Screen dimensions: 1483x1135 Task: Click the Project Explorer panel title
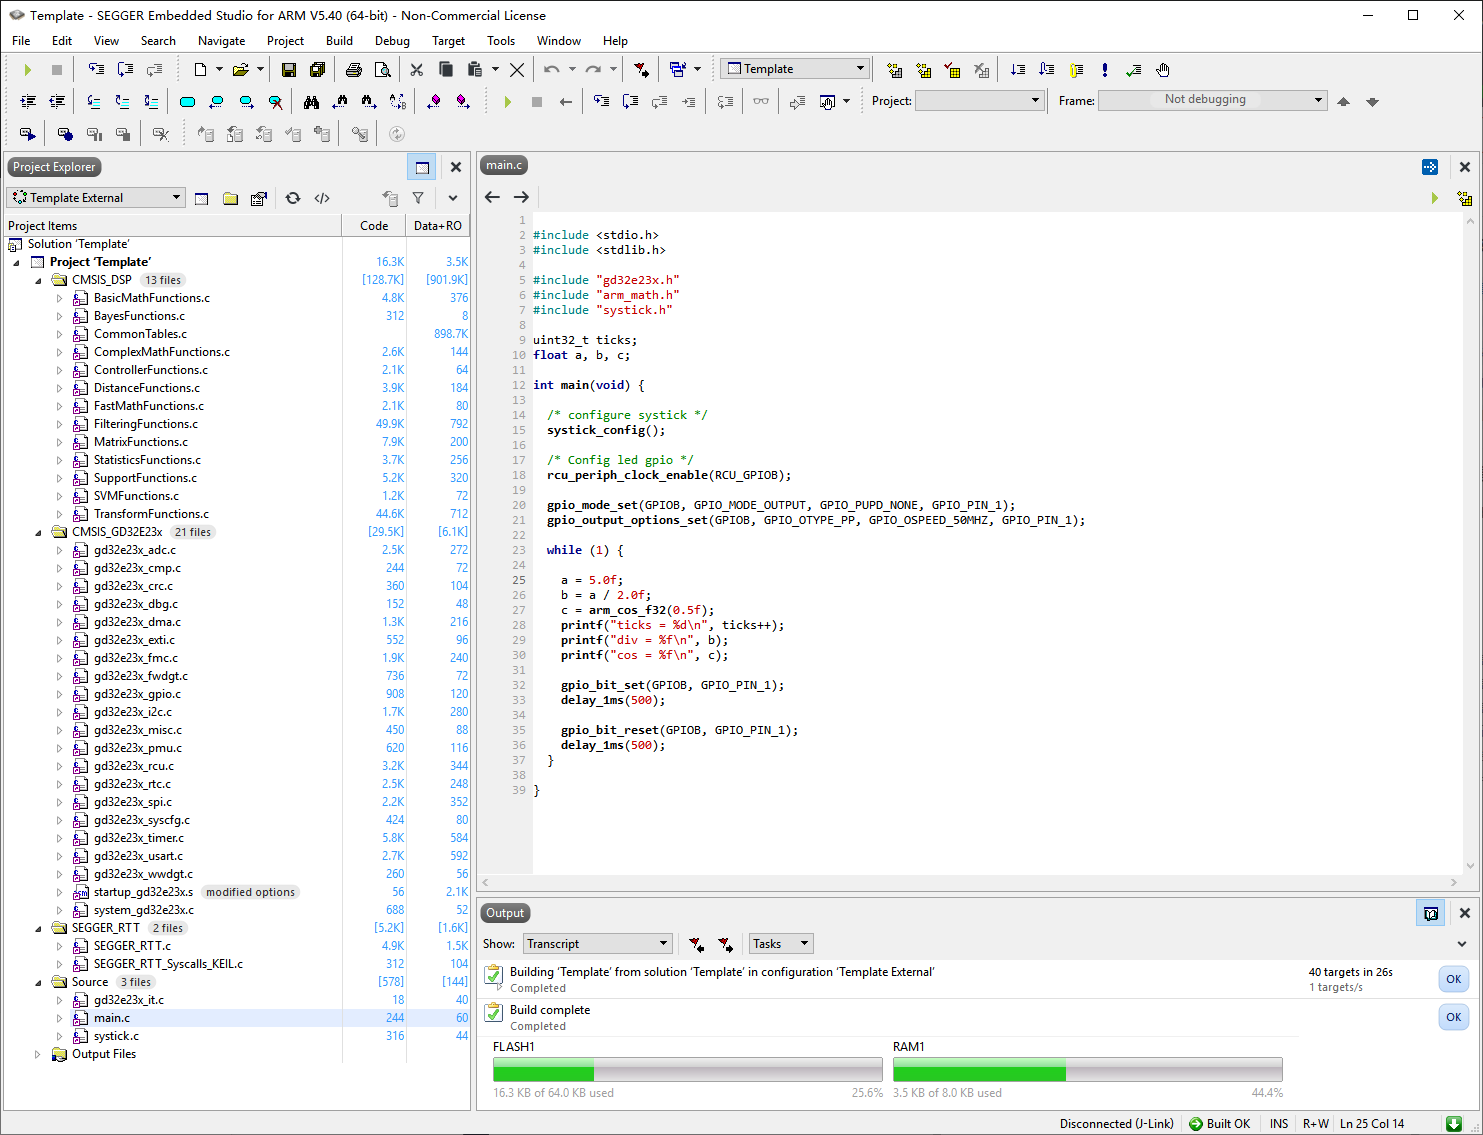54,167
